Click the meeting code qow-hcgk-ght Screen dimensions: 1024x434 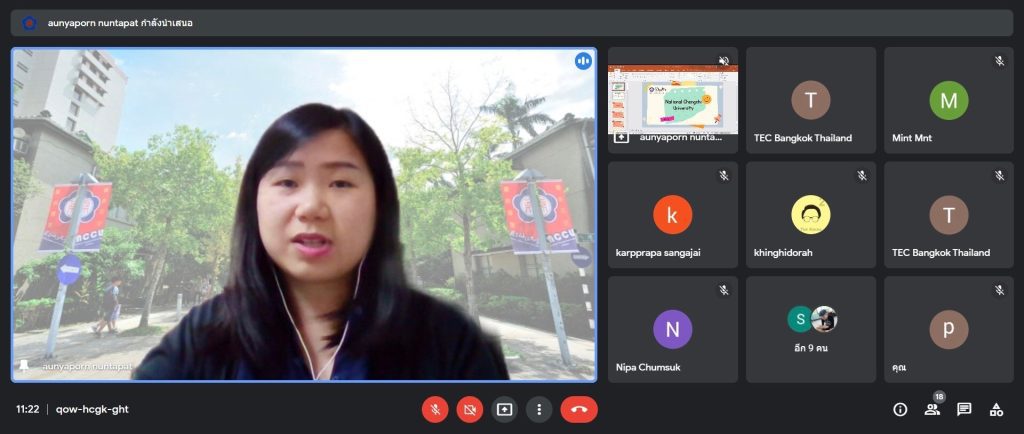tap(92, 409)
